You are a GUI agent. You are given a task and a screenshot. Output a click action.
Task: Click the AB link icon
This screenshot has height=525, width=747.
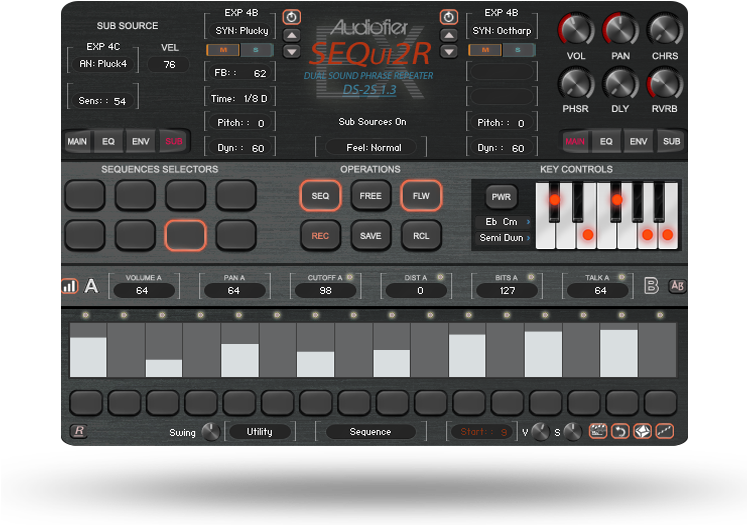[677, 286]
